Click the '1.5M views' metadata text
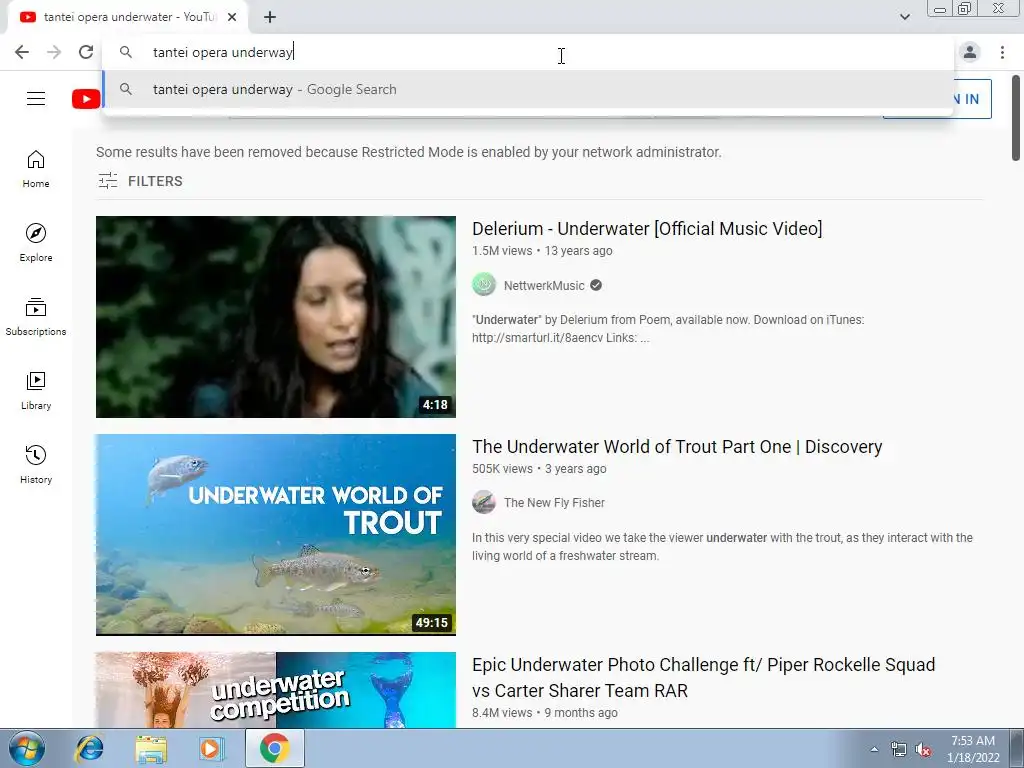The height and width of the screenshot is (768, 1024). 502,251
